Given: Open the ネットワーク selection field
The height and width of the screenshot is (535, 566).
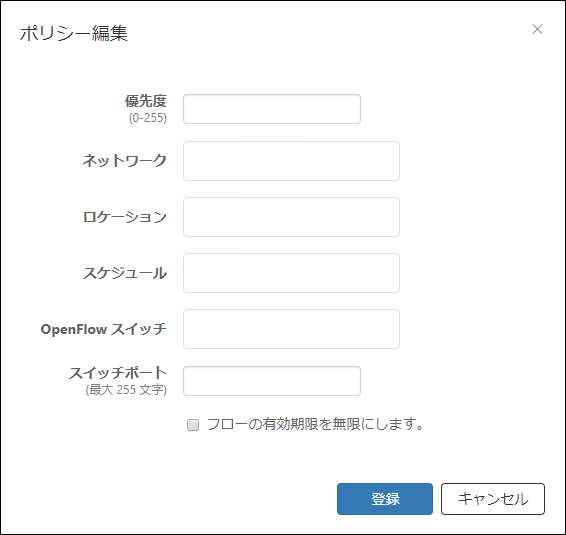Looking at the screenshot, I should pyautogui.click(x=291, y=161).
